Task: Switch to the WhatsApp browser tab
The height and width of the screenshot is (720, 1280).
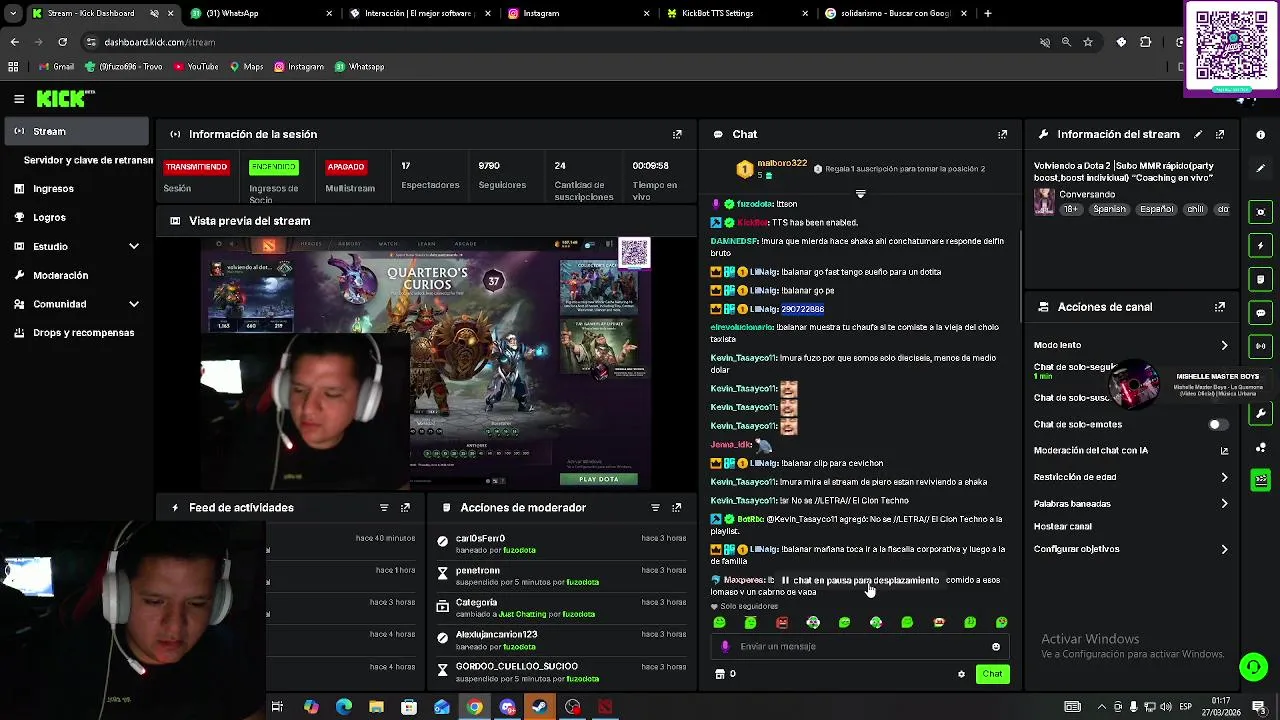Action: point(261,14)
